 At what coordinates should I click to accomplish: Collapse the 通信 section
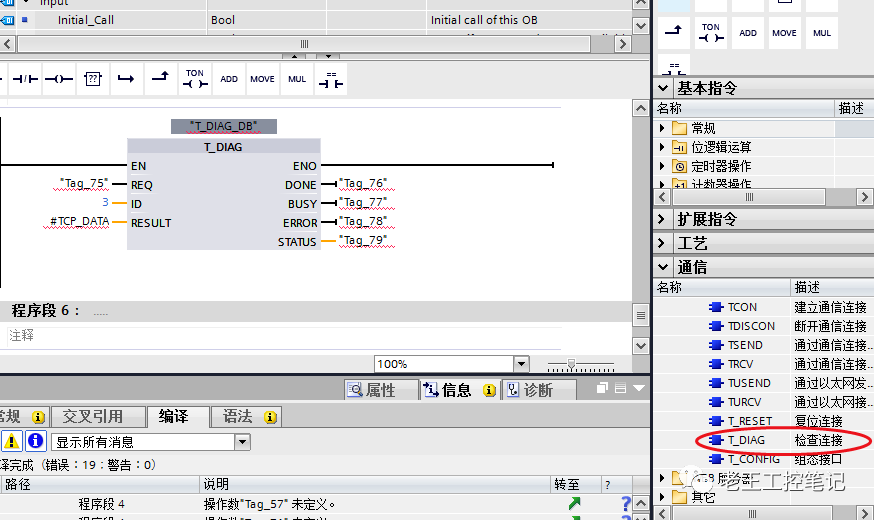[x=663, y=267]
